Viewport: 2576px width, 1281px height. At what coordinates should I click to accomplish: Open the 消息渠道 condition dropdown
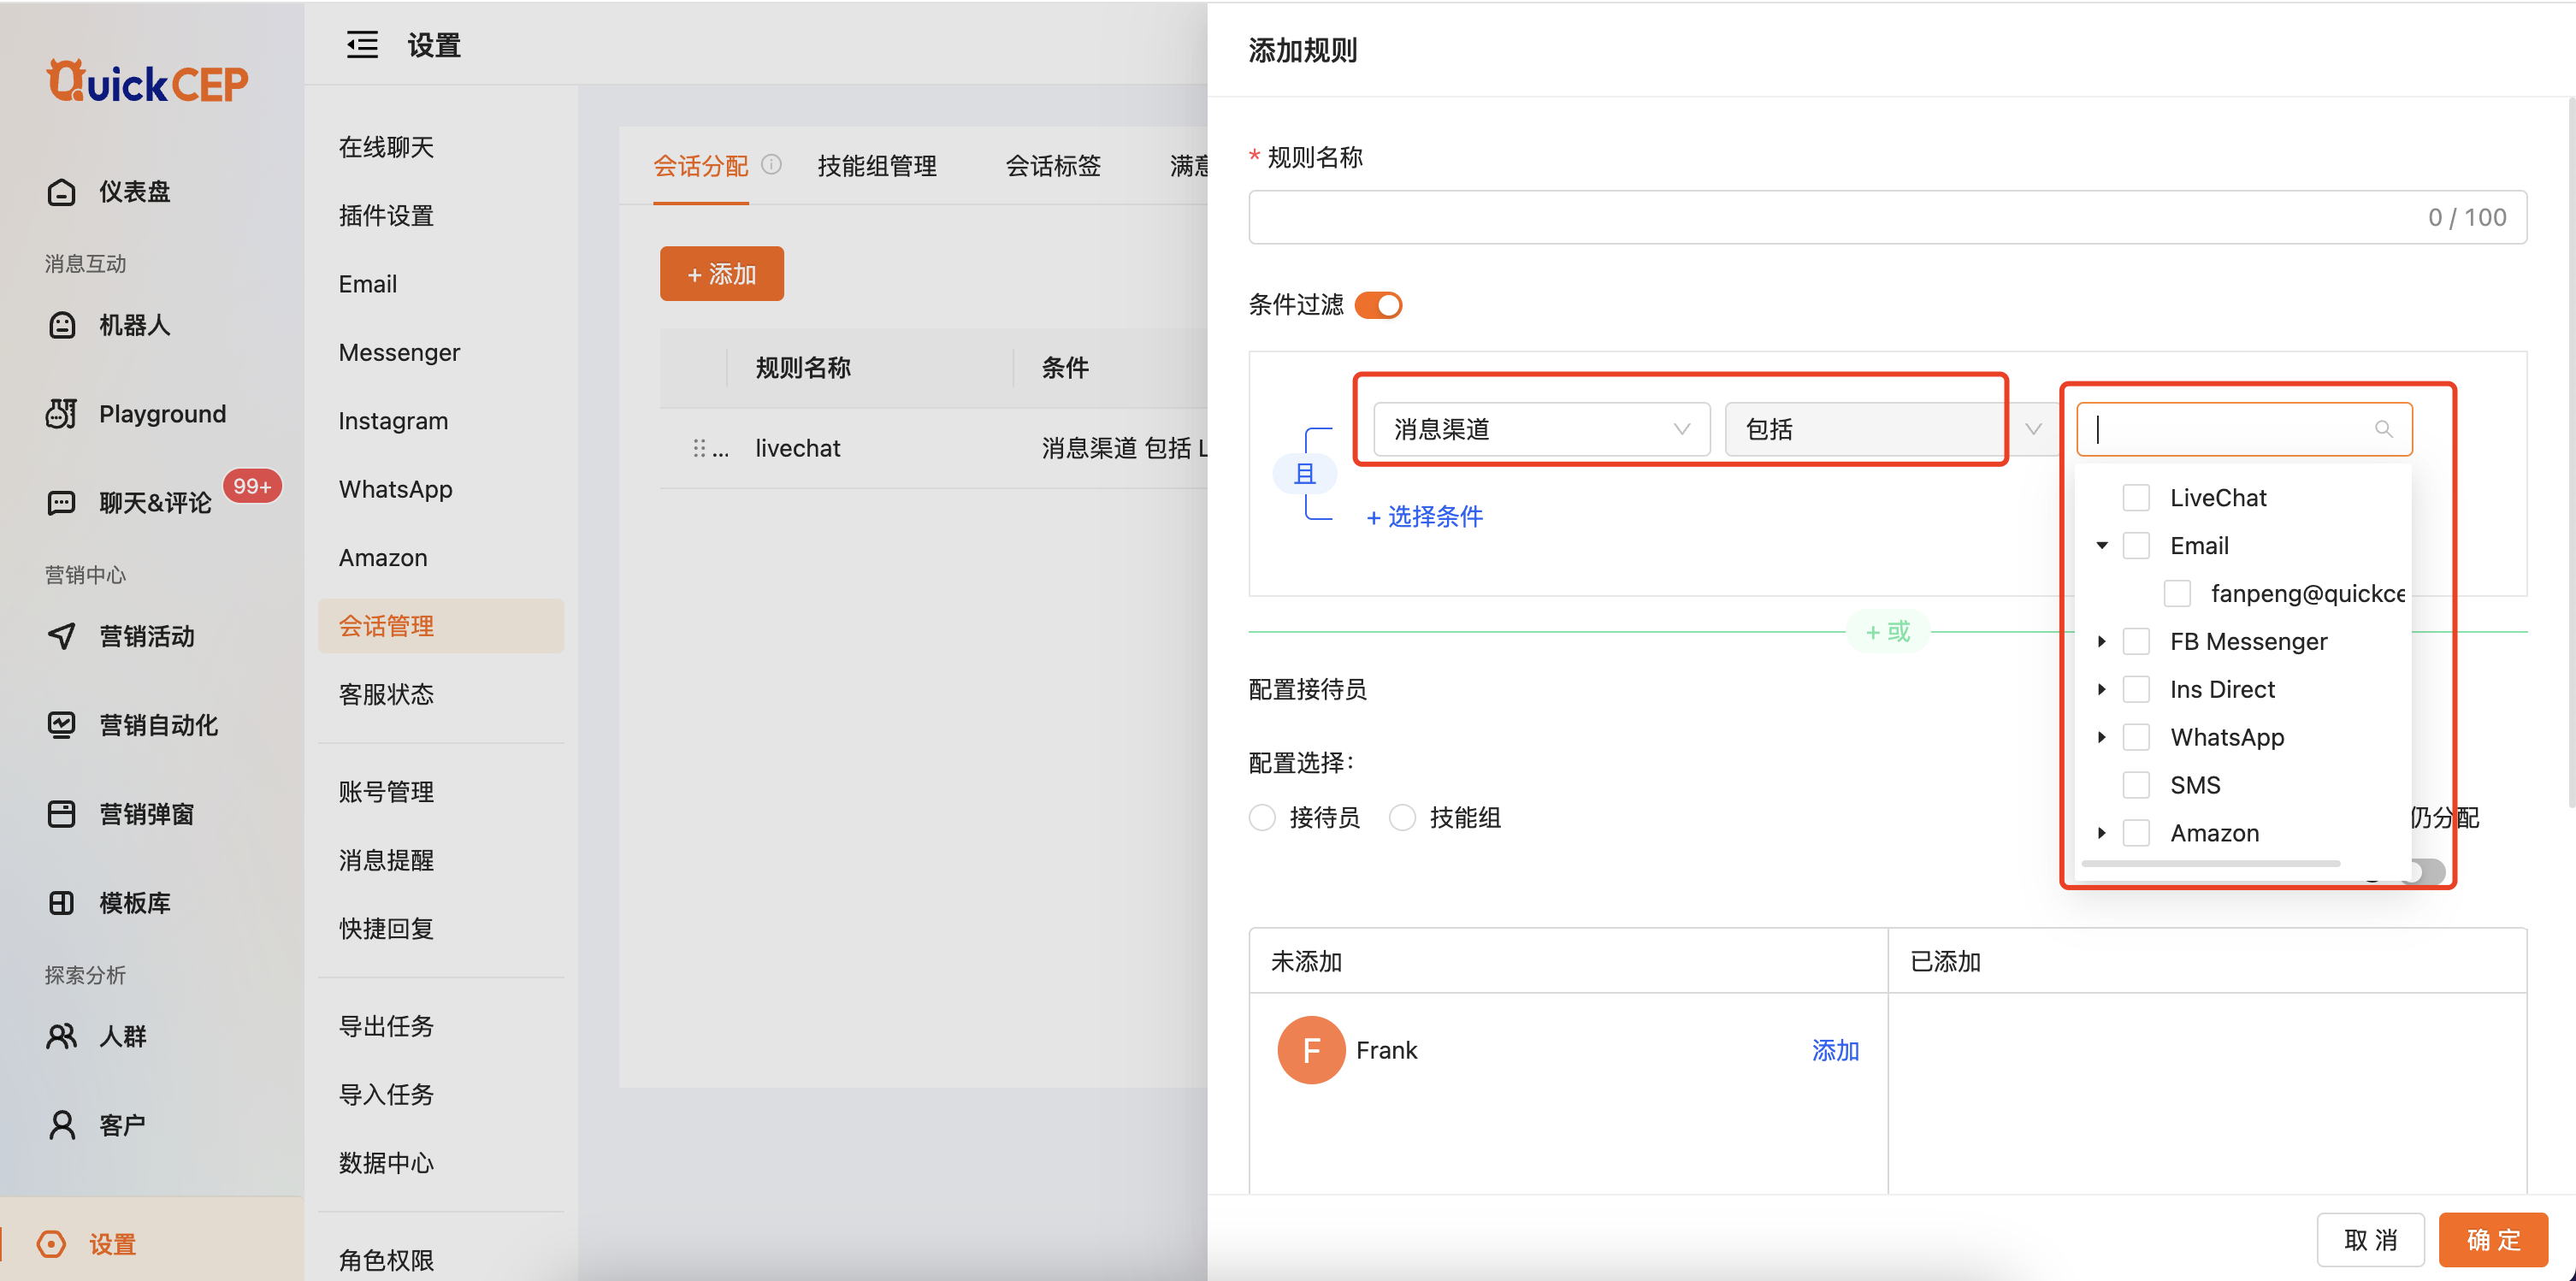coord(1540,429)
